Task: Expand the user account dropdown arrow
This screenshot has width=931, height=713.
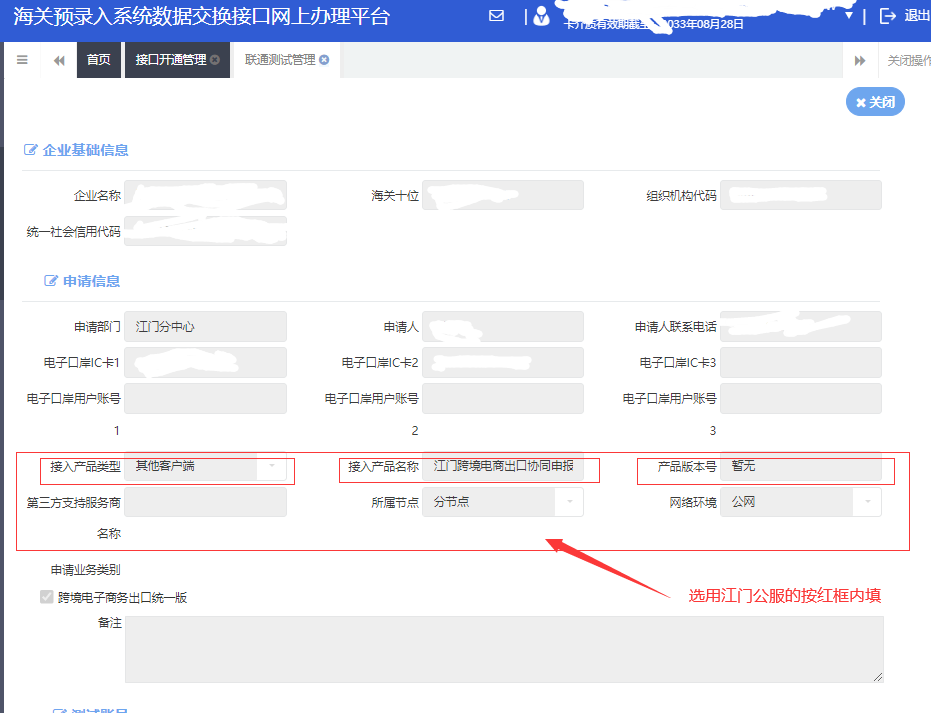Action: point(848,15)
